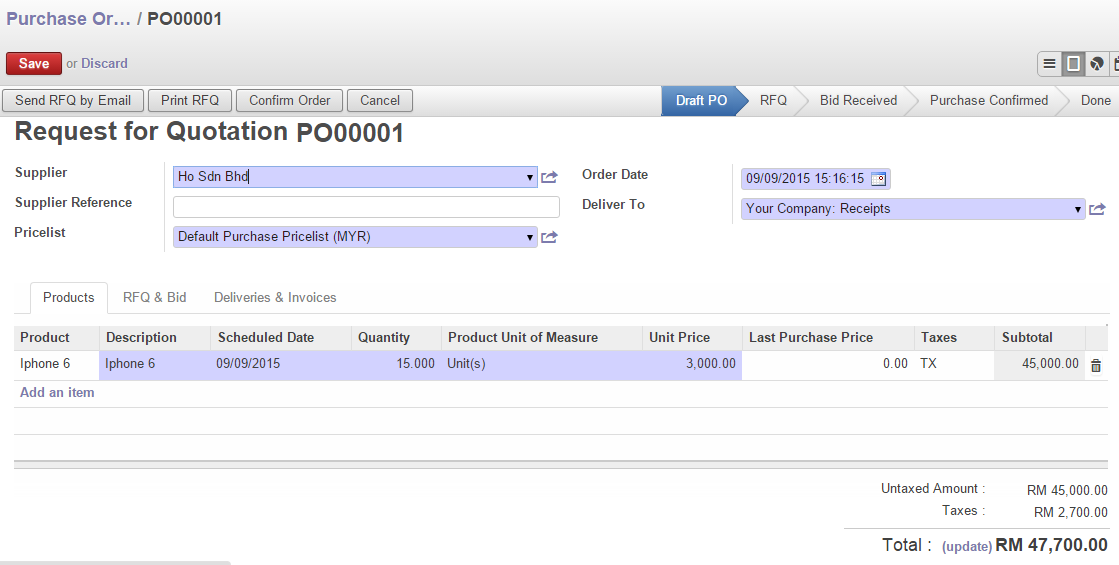Screen dimensions: 1119x565
Task: Click Send RFQ by Email
Action: click(x=73, y=101)
